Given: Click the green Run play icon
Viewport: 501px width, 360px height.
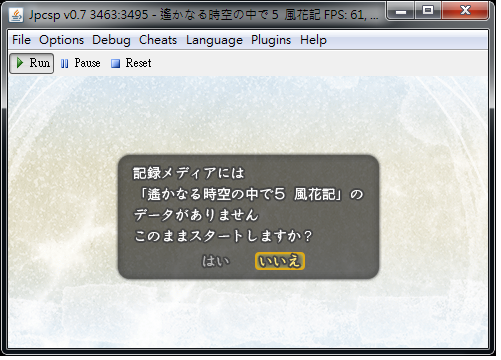Looking at the screenshot, I should tap(20, 63).
